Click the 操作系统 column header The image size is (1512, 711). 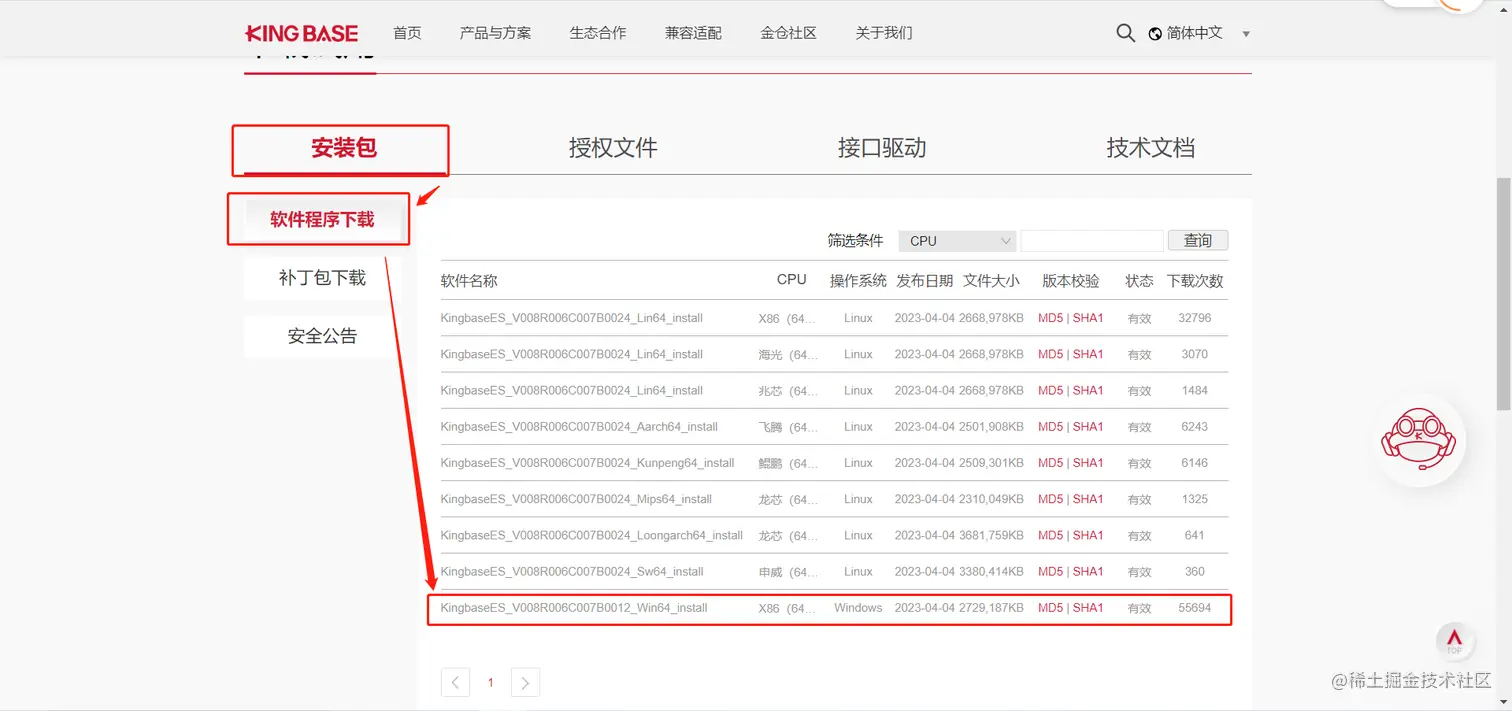(x=858, y=281)
